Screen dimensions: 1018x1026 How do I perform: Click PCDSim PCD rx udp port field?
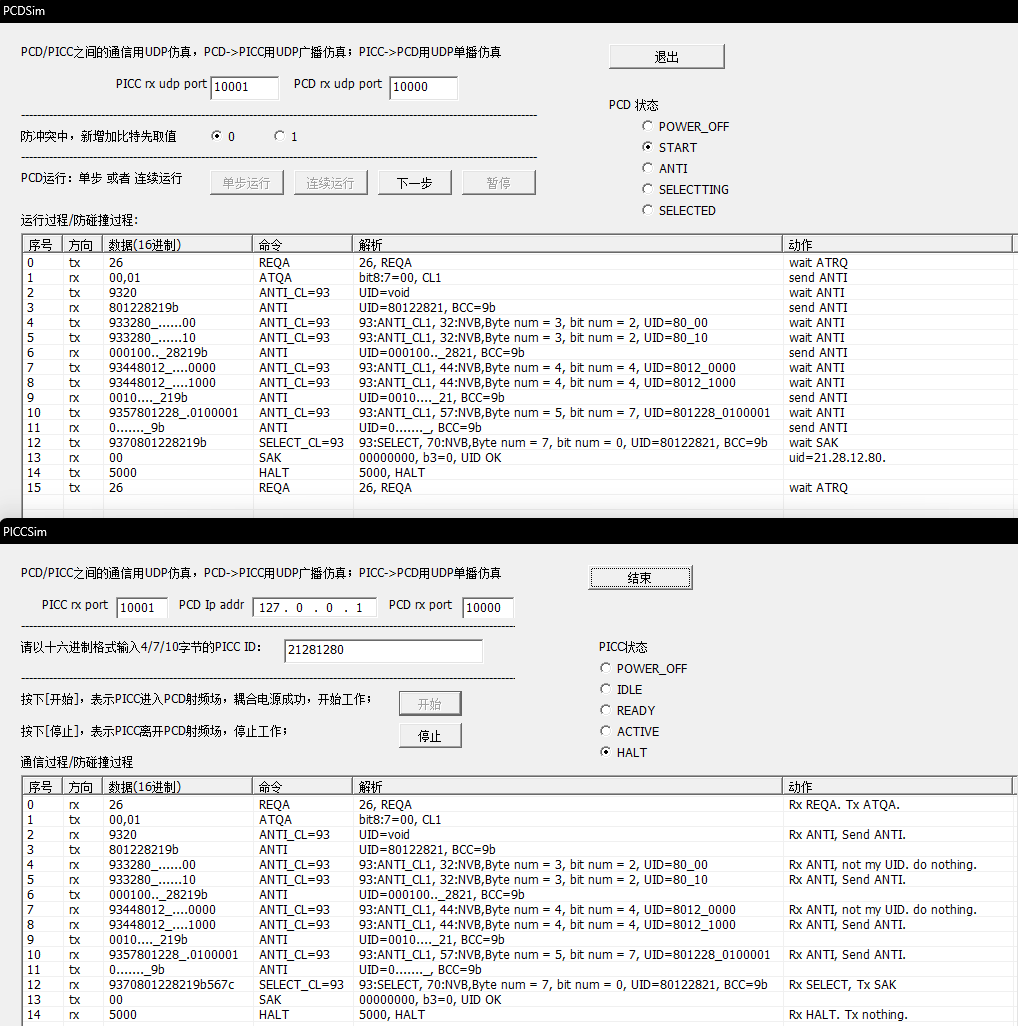[422, 88]
